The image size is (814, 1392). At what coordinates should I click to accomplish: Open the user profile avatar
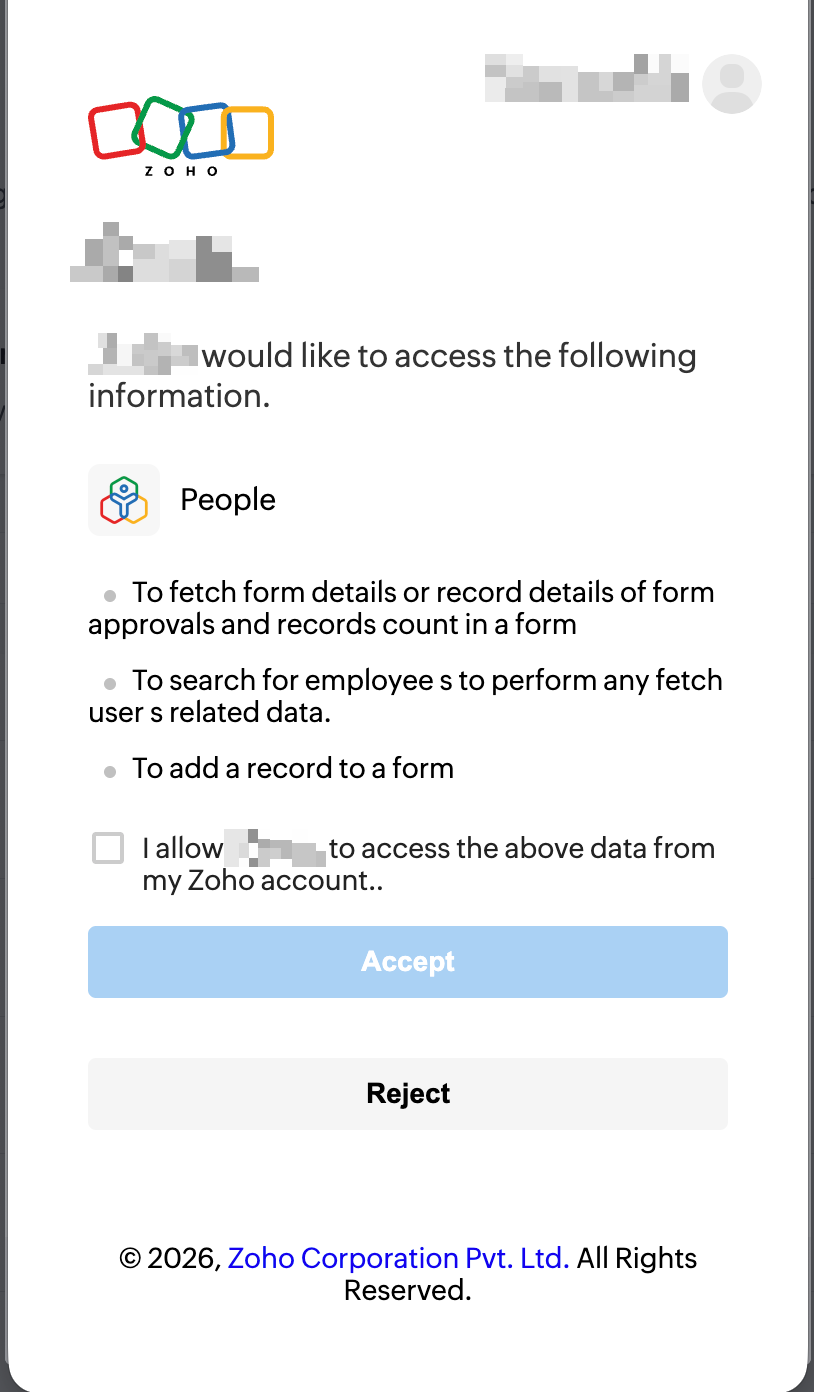coord(732,84)
